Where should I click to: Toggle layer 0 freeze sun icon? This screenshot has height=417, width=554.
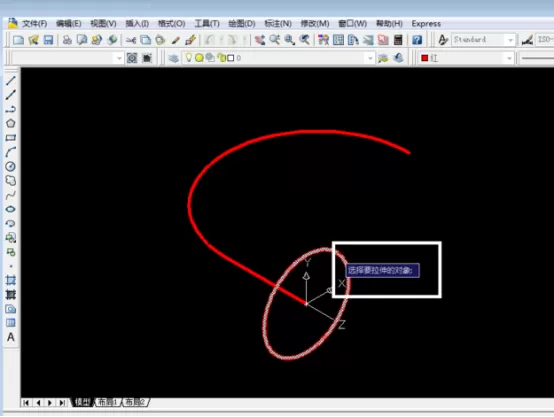tap(199, 58)
